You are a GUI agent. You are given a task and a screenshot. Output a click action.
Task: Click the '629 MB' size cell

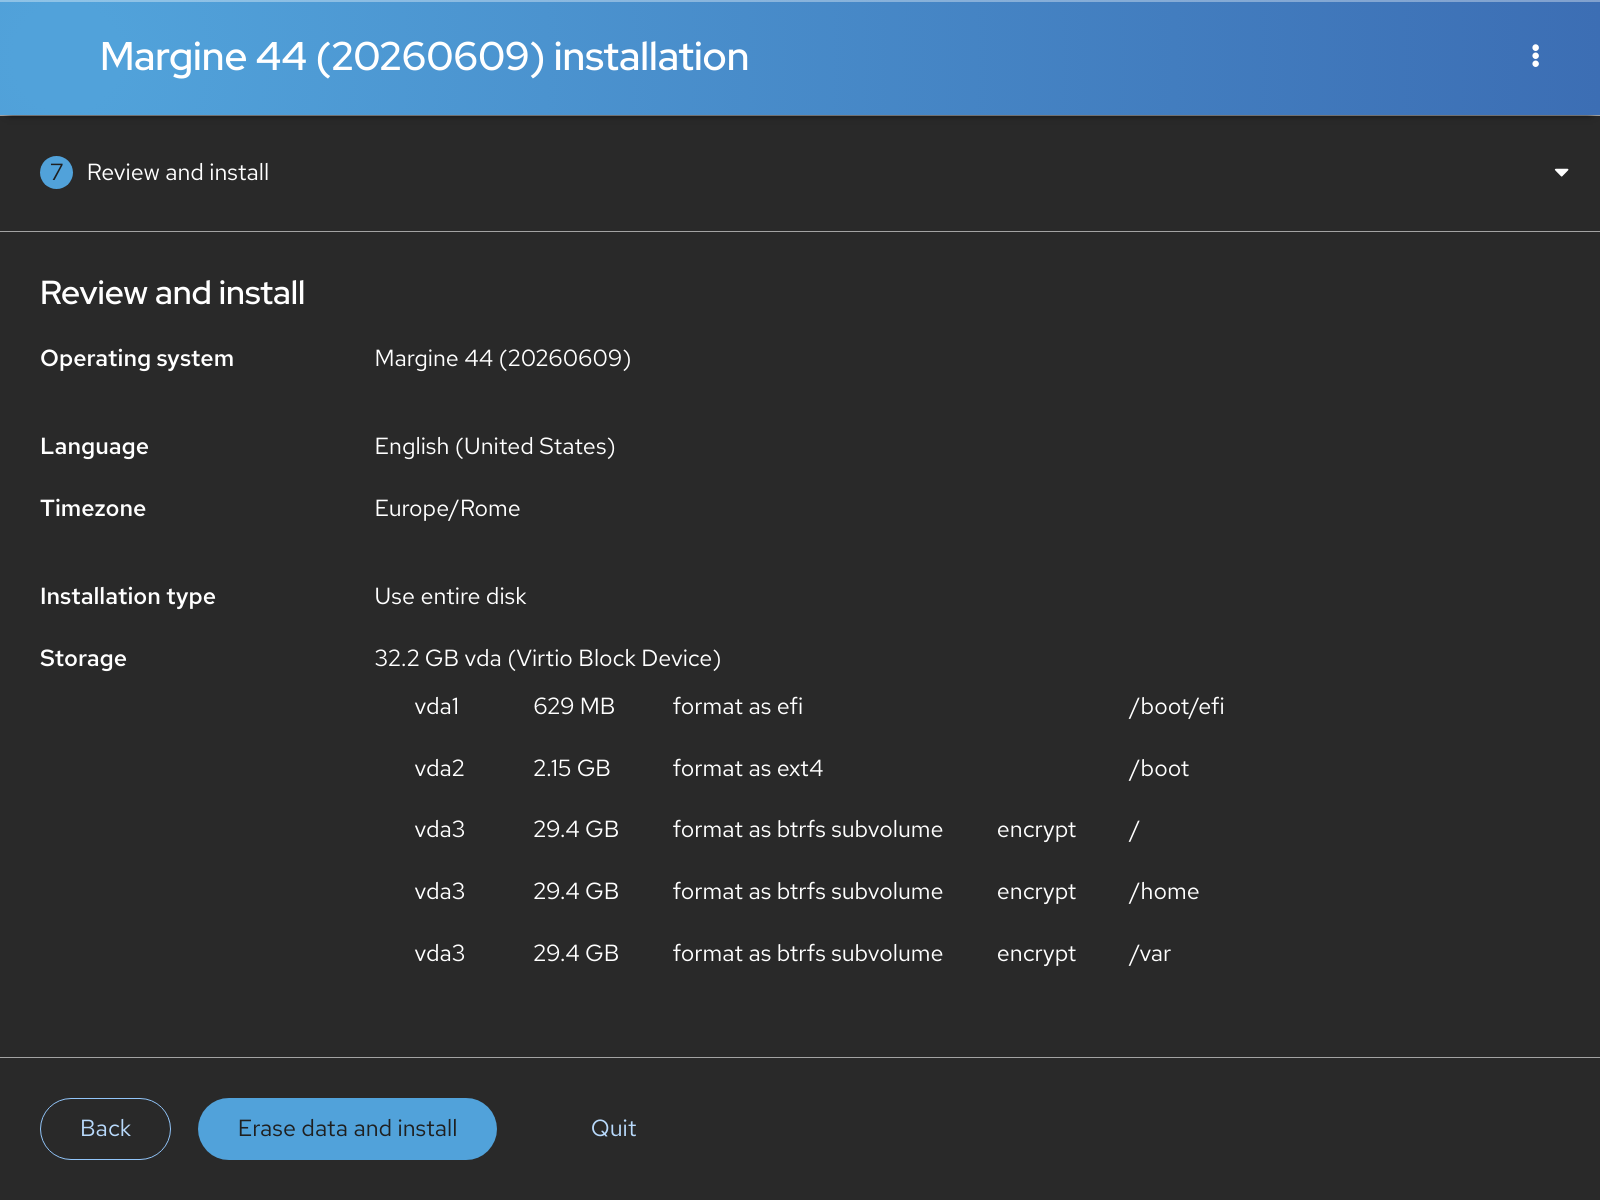click(x=574, y=706)
